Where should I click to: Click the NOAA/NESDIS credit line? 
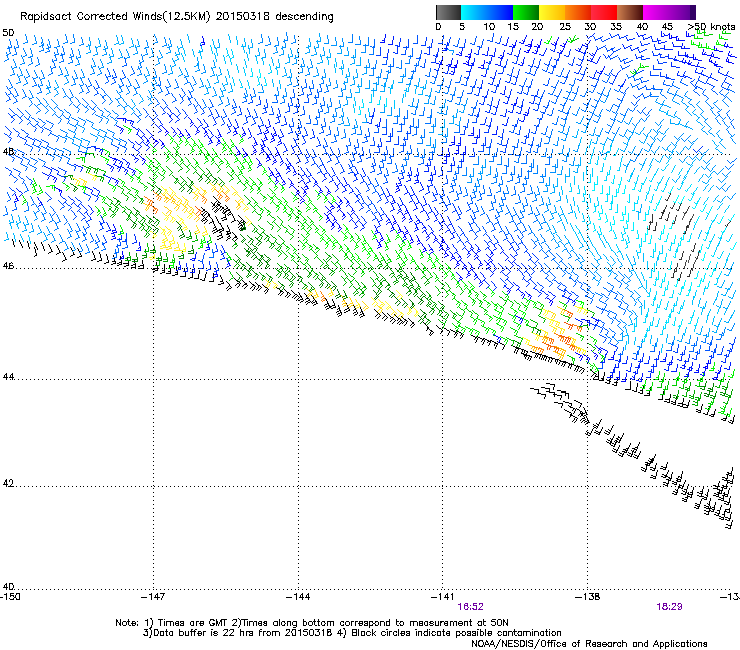589,644
